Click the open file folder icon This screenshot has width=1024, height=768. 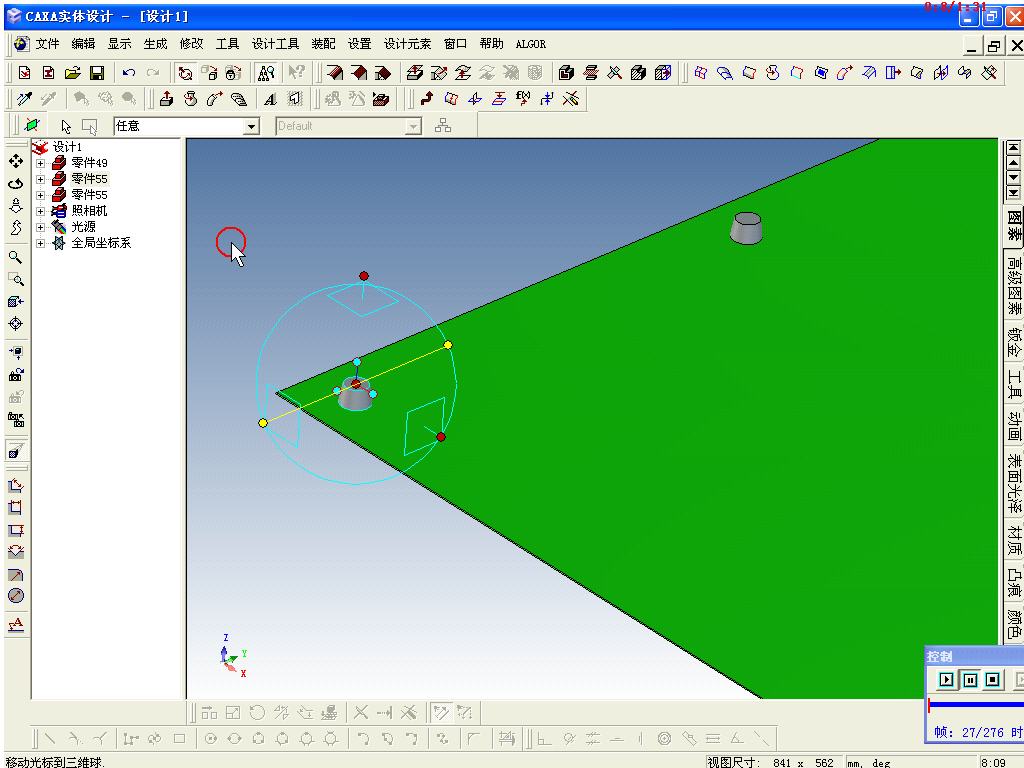click(x=72, y=72)
